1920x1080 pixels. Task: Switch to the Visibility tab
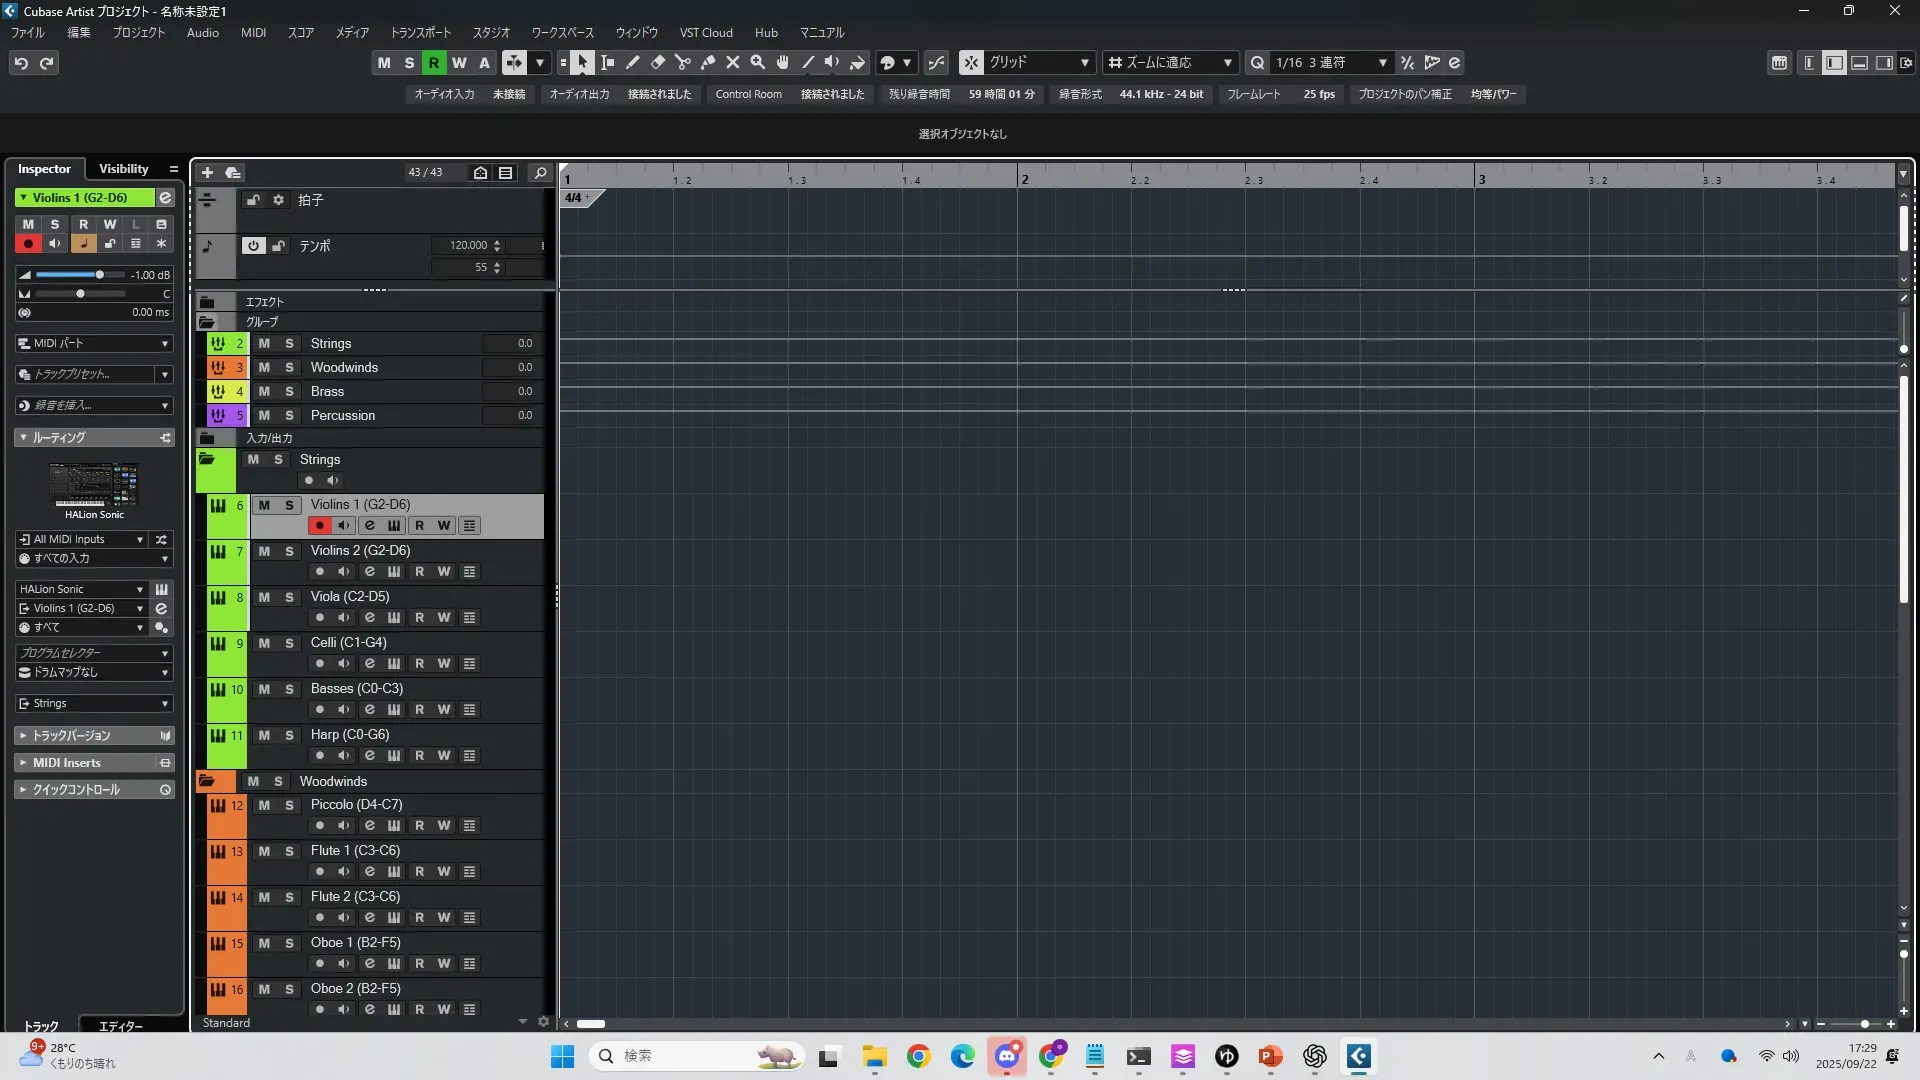coord(123,169)
